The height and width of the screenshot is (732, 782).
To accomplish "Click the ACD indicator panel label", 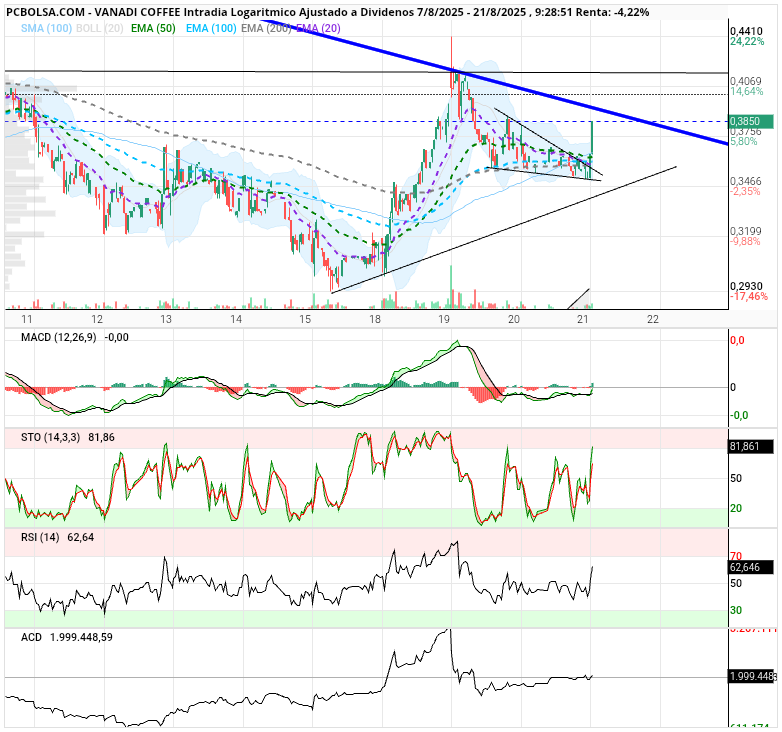I will tap(31, 637).
